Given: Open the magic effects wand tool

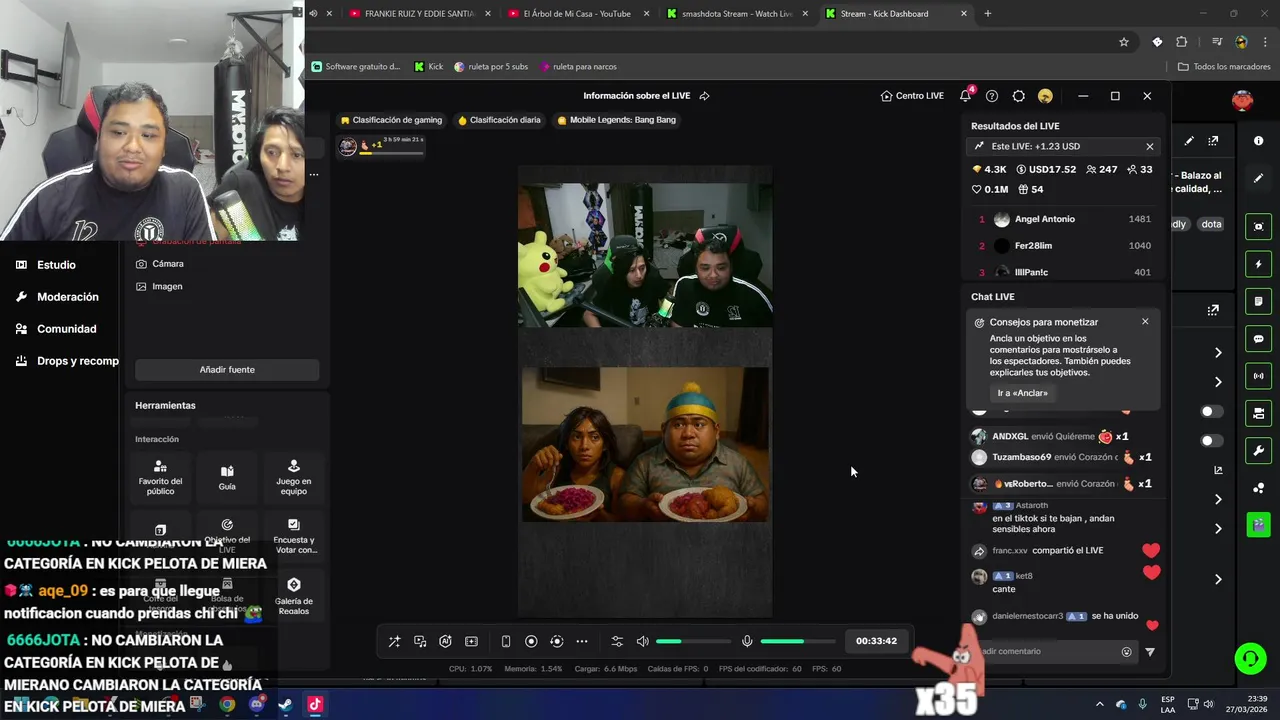Looking at the screenshot, I should [x=394, y=641].
